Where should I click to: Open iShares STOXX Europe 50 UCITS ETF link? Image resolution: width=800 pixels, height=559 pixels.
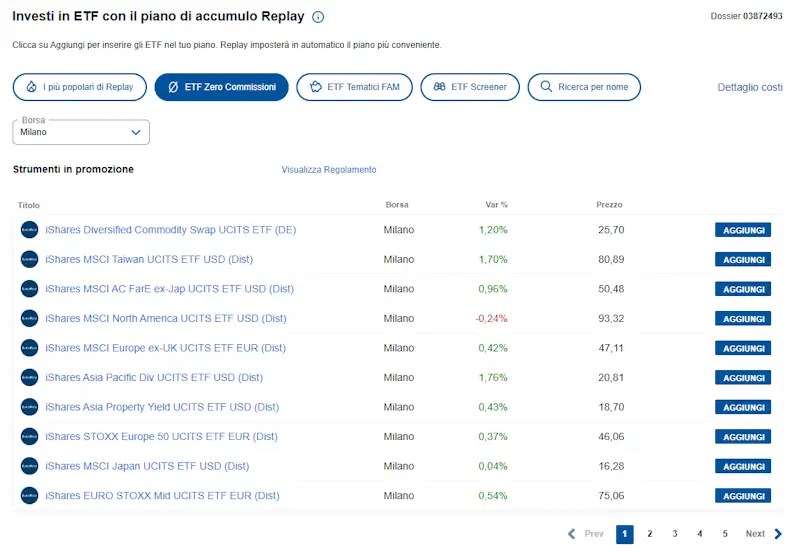click(162, 436)
